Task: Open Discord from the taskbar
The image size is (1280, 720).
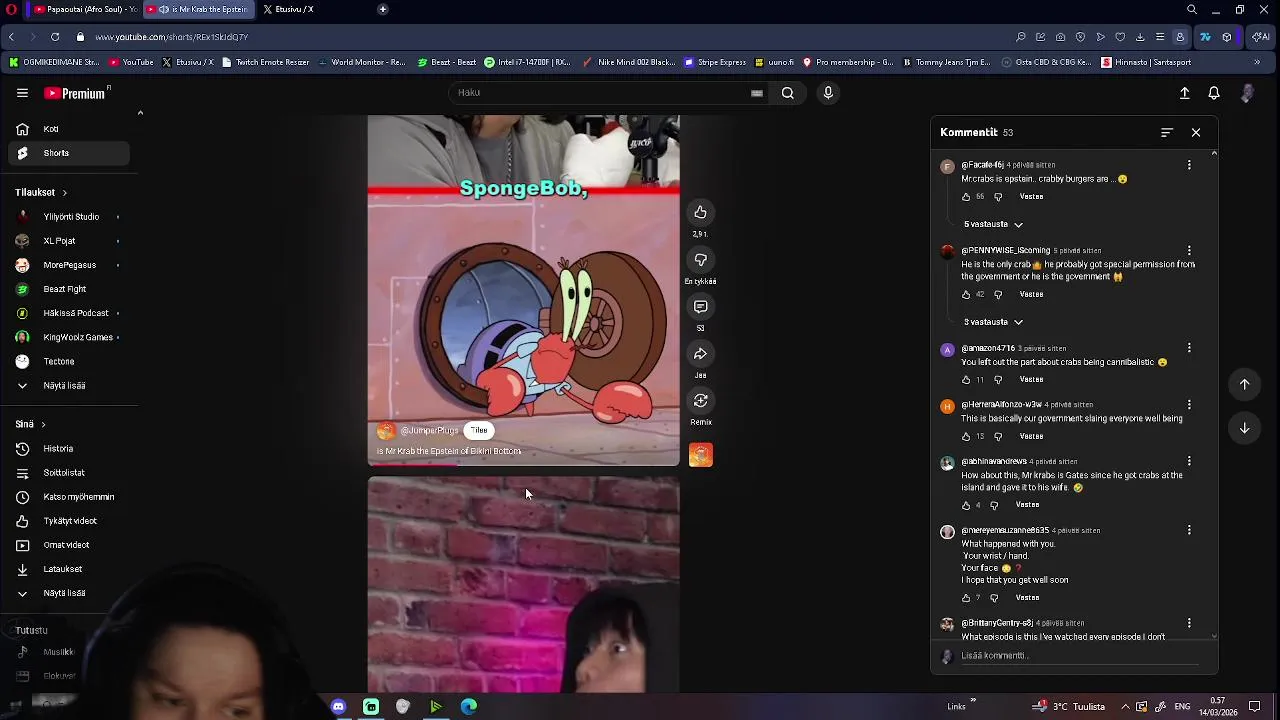Action: pos(338,707)
